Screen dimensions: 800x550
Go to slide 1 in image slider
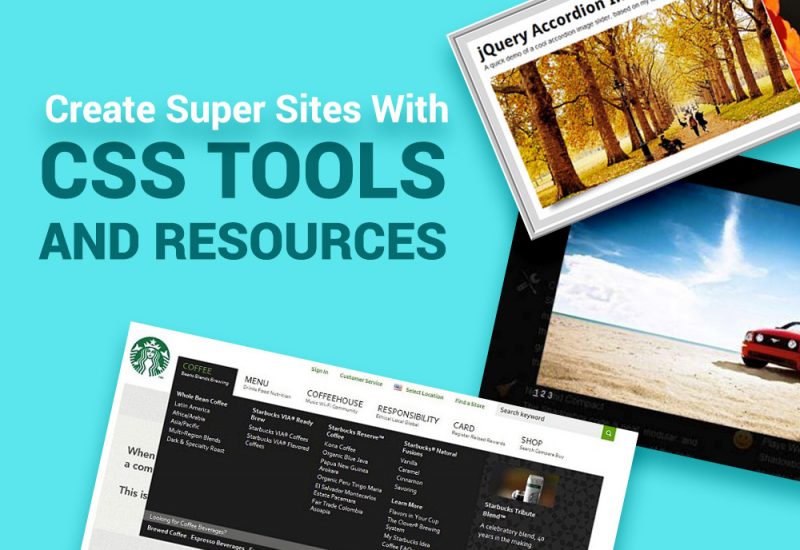537,393
